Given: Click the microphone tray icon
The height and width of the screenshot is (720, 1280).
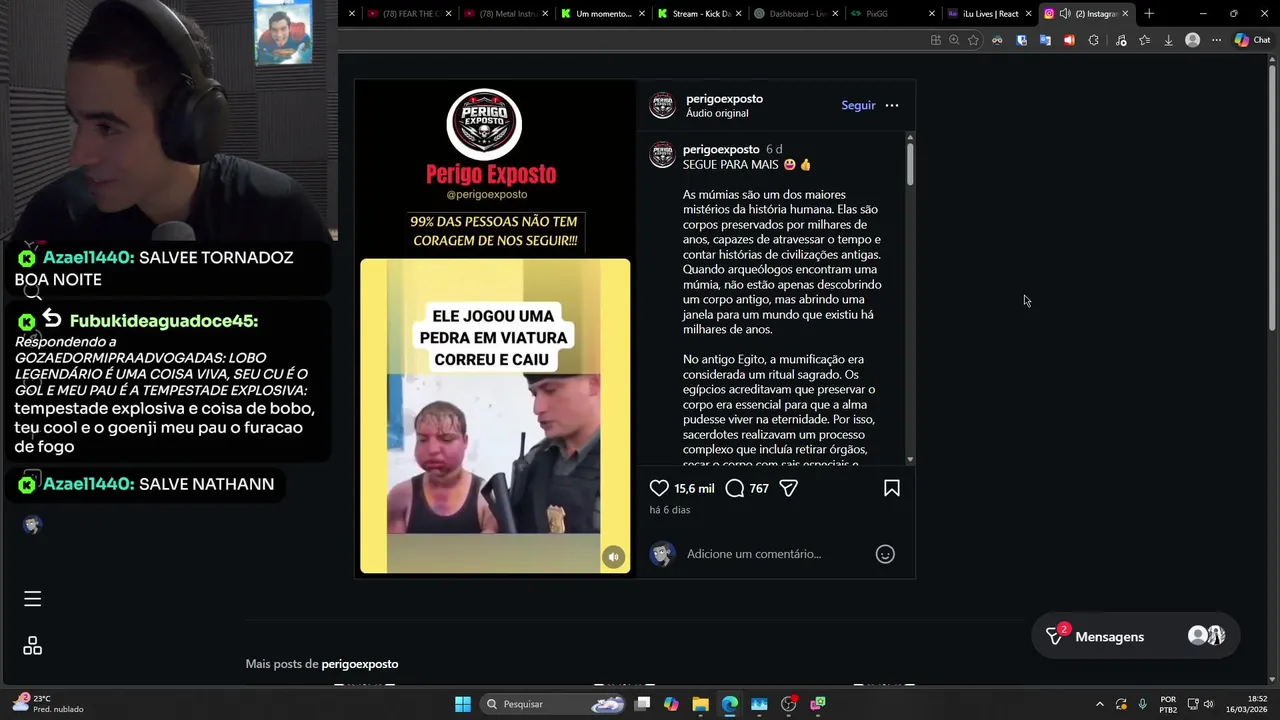Looking at the screenshot, I should pos(1142,704).
